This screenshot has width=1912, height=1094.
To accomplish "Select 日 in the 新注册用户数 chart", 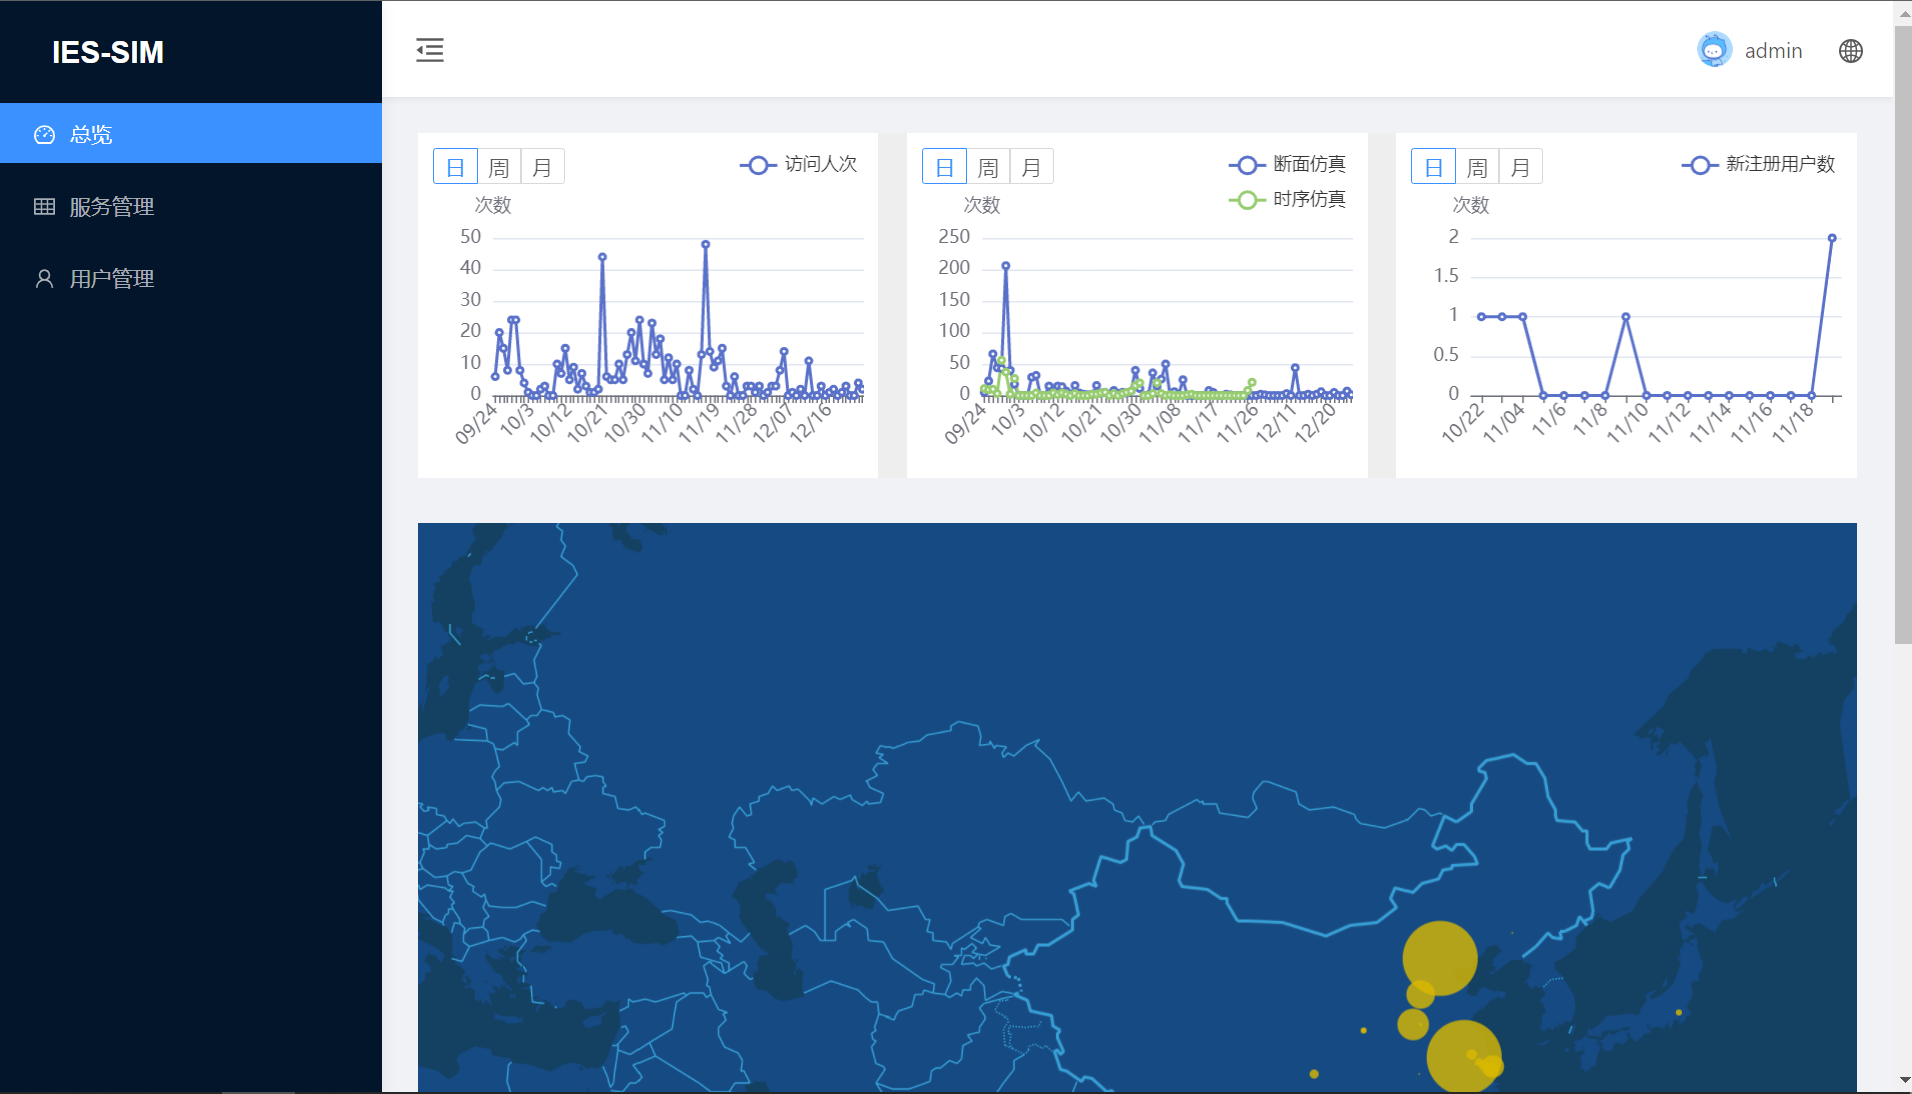I will click(x=1433, y=167).
